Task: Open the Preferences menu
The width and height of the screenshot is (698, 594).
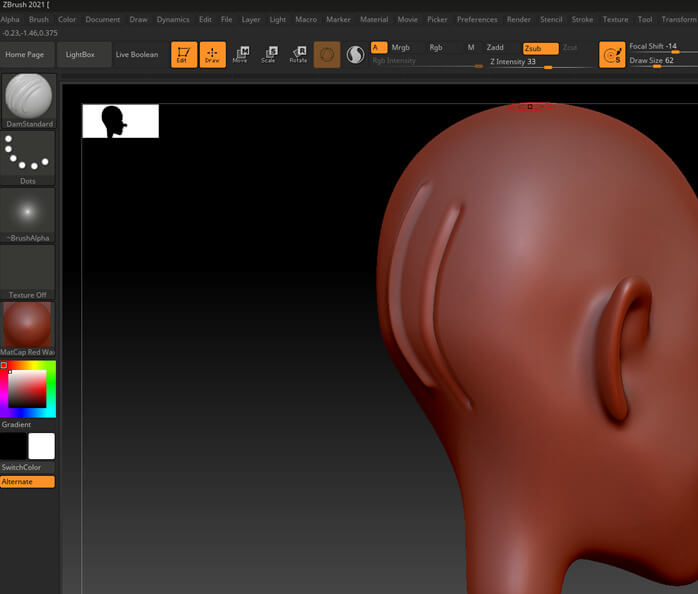Action: click(477, 19)
